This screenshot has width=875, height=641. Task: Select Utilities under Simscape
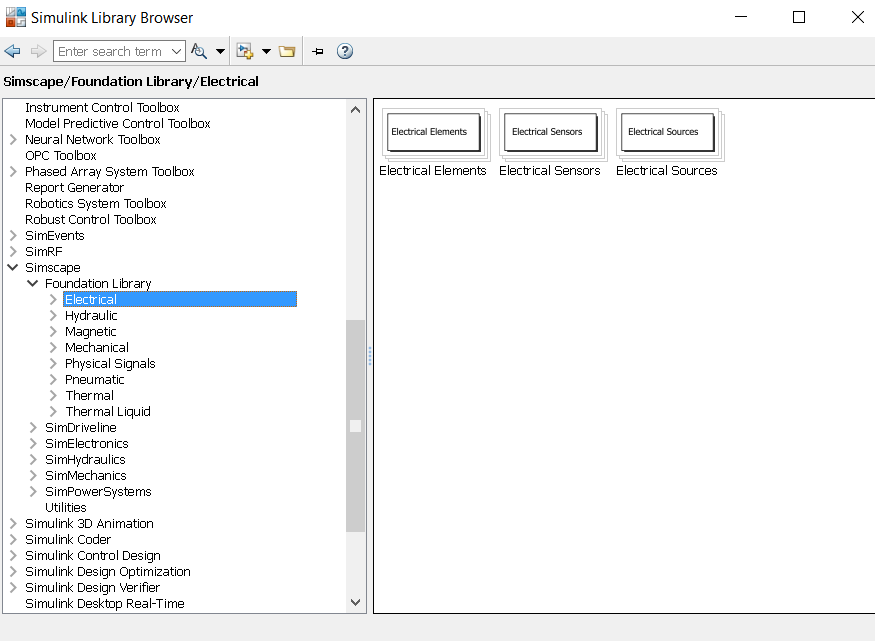tap(66, 508)
